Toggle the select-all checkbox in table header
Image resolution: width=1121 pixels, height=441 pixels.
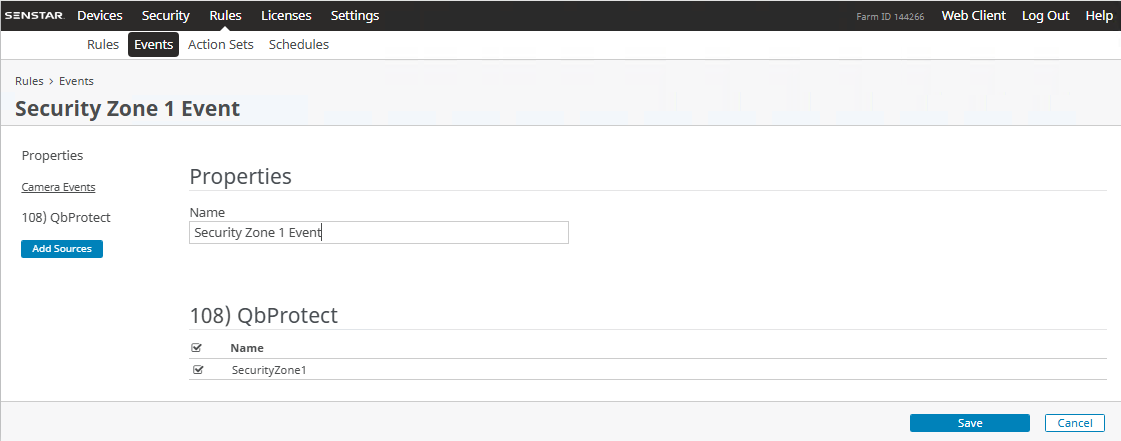point(197,348)
